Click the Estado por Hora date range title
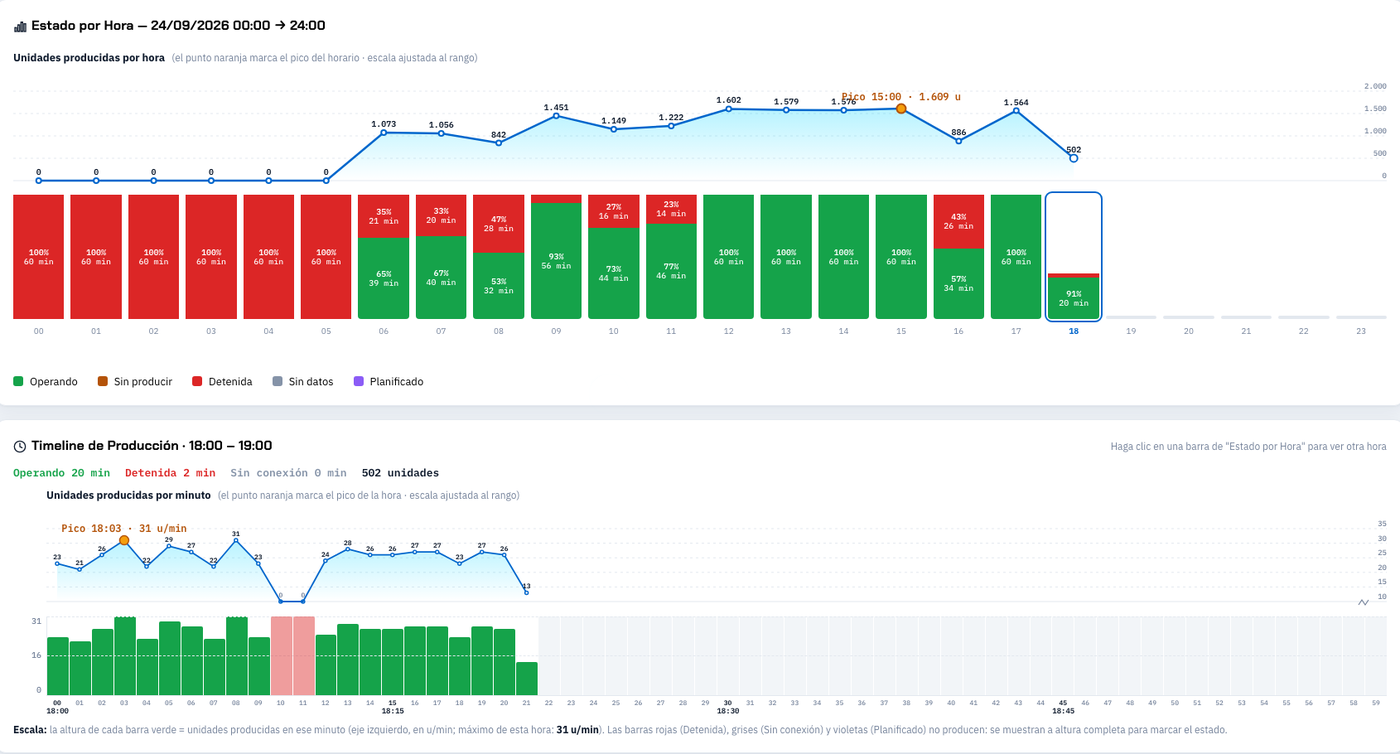 pos(178,26)
